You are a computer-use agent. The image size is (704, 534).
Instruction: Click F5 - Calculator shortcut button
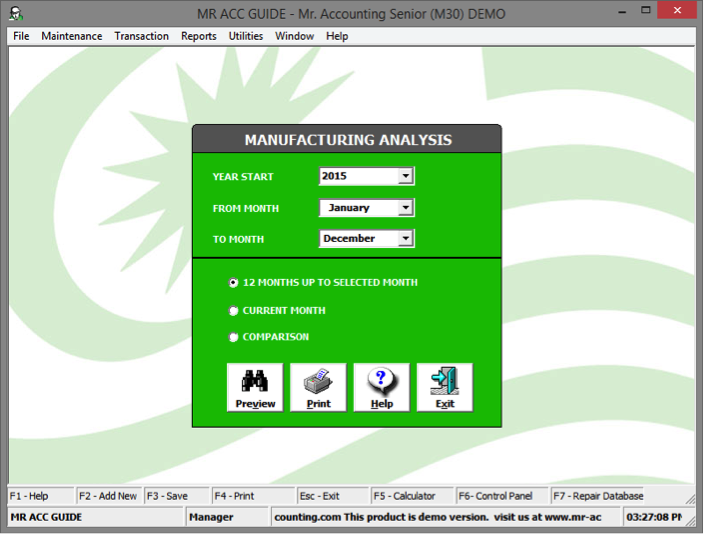pos(413,496)
